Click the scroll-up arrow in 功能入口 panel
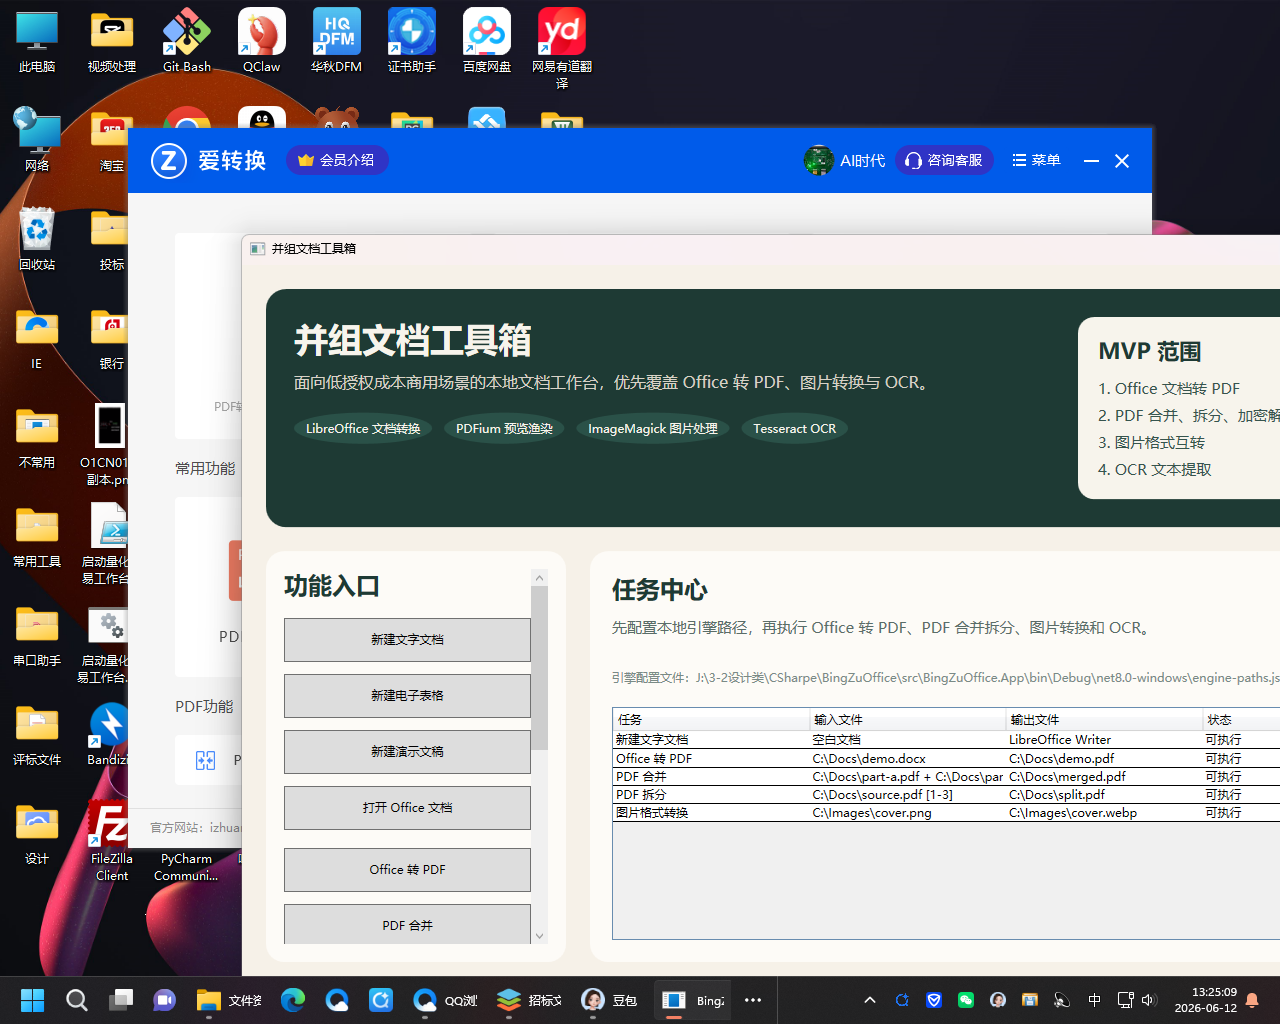This screenshot has width=1280, height=1024. [540, 578]
